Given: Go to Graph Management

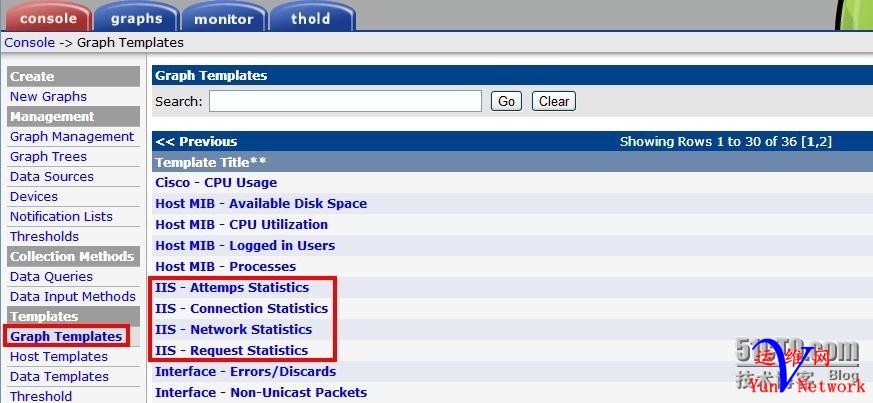Looking at the screenshot, I should pyautogui.click(x=72, y=136).
